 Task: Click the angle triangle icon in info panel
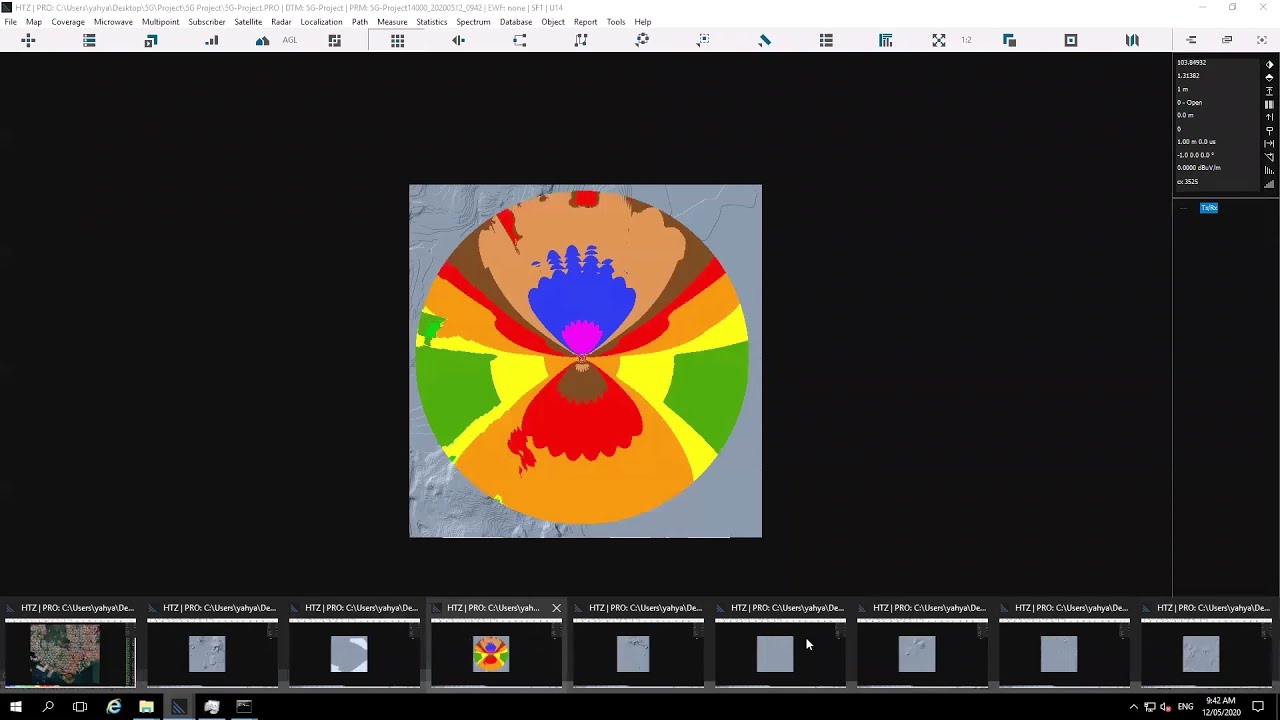click(1269, 157)
